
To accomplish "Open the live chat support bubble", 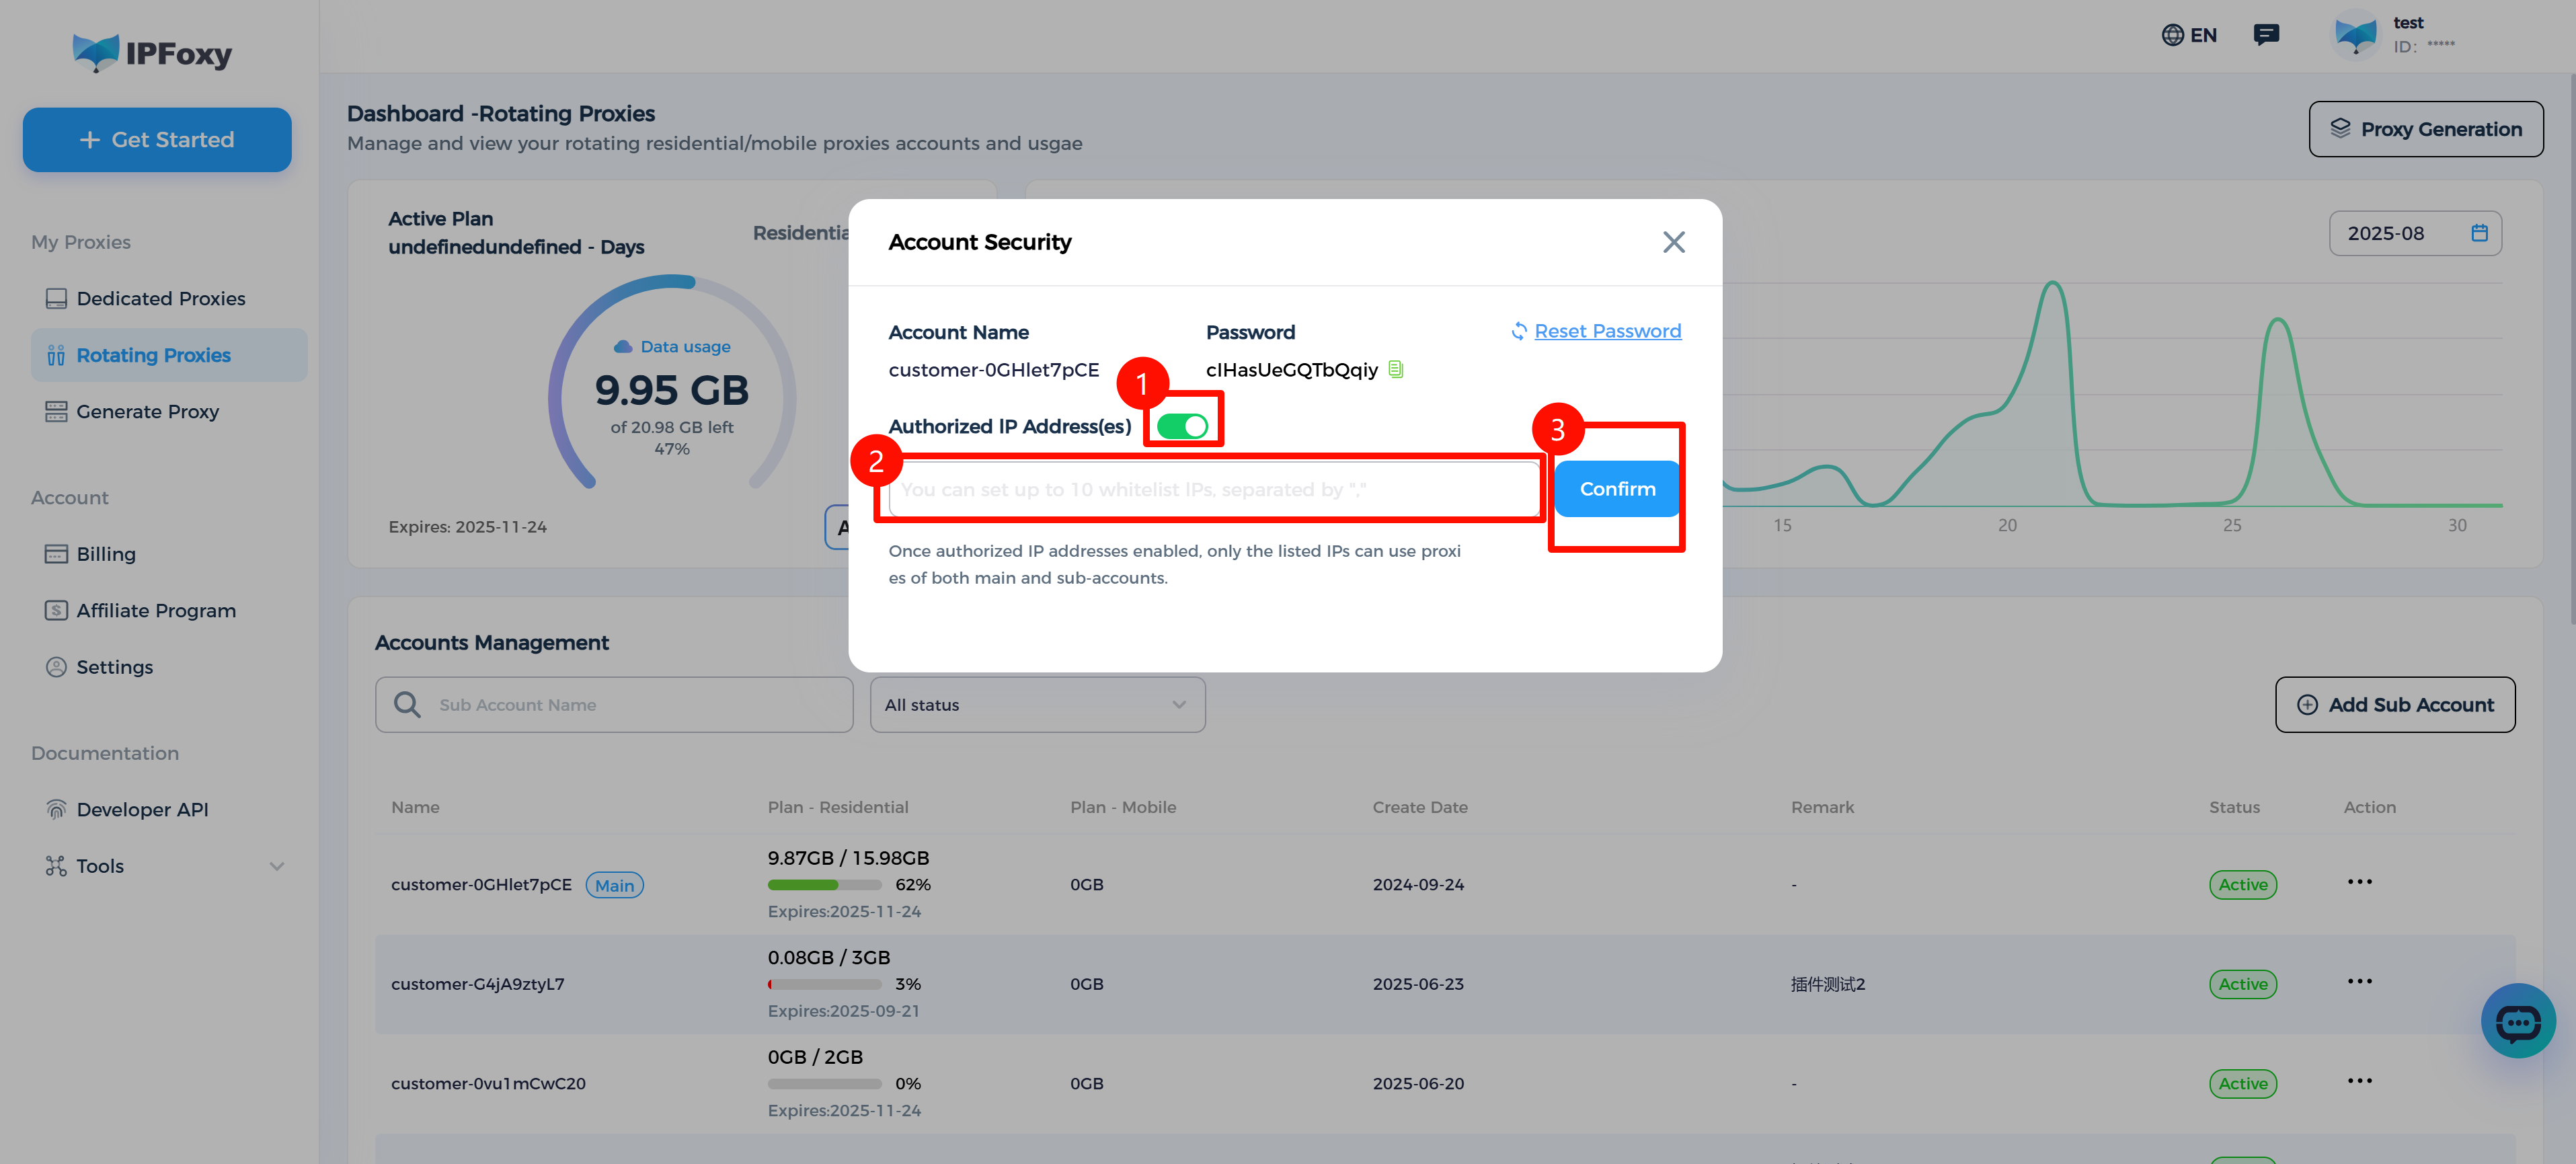I will coord(2517,1021).
